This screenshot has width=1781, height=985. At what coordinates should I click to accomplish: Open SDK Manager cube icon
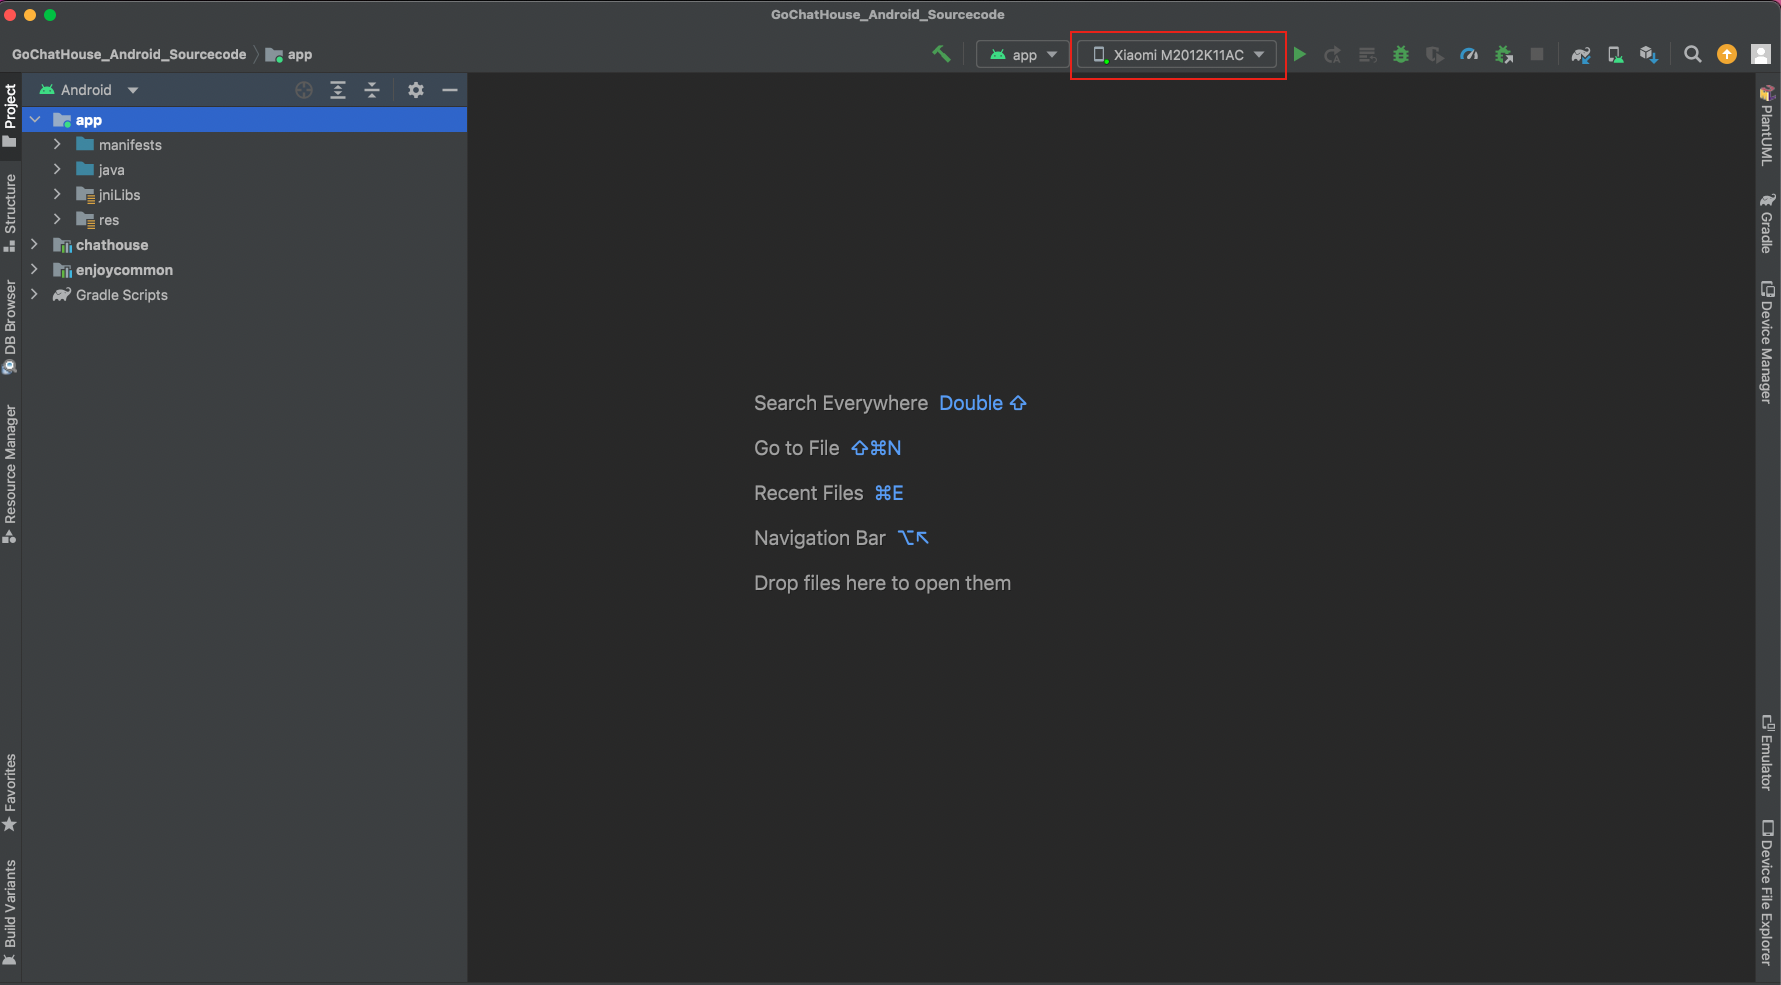tap(1648, 55)
